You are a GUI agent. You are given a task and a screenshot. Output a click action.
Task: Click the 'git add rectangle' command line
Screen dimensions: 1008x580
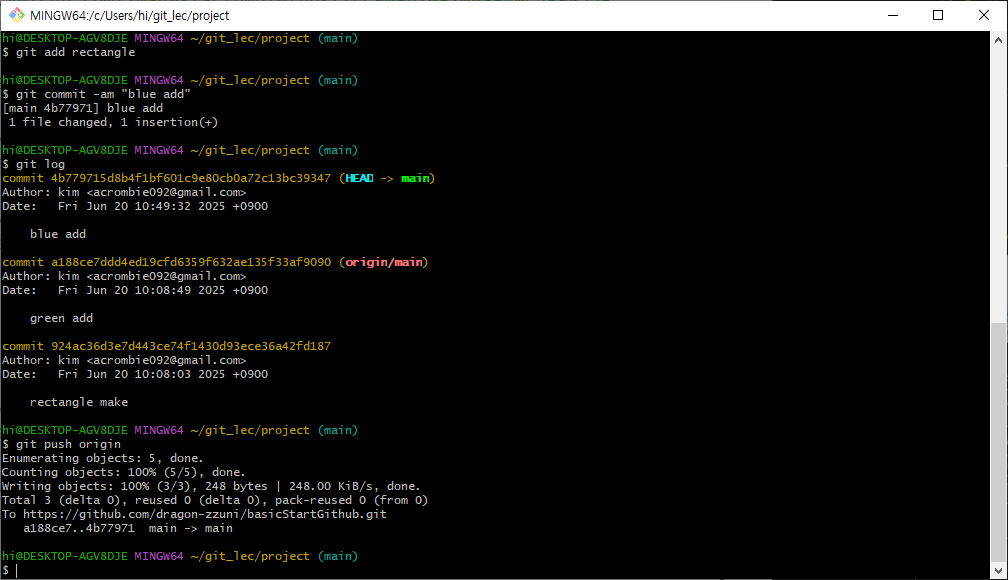tap(69, 52)
